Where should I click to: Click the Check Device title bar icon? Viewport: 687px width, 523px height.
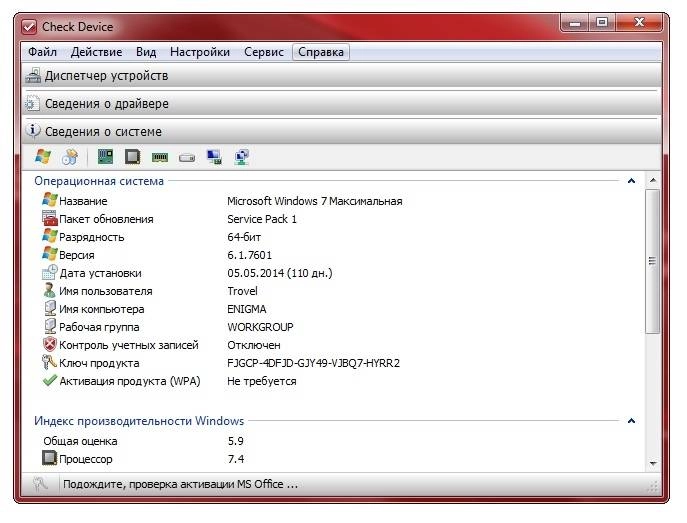tap(29, 27)
